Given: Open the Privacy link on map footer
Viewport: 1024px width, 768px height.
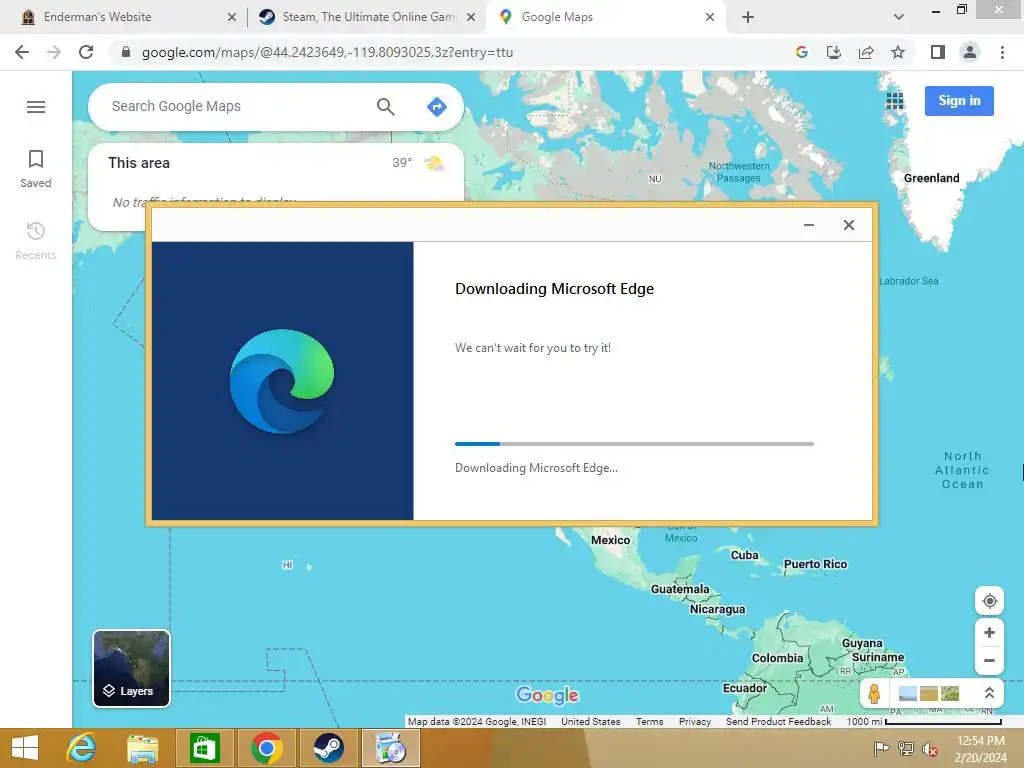Looking at the screenshot, I should pyautogui.click(x=694, y=721).
